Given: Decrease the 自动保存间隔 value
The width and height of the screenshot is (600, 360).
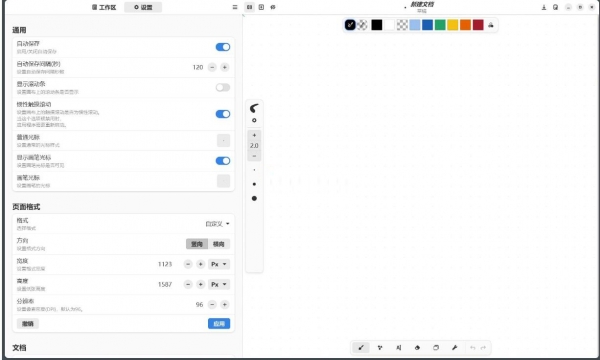Looking at the screenshot, I should point(212,67).
